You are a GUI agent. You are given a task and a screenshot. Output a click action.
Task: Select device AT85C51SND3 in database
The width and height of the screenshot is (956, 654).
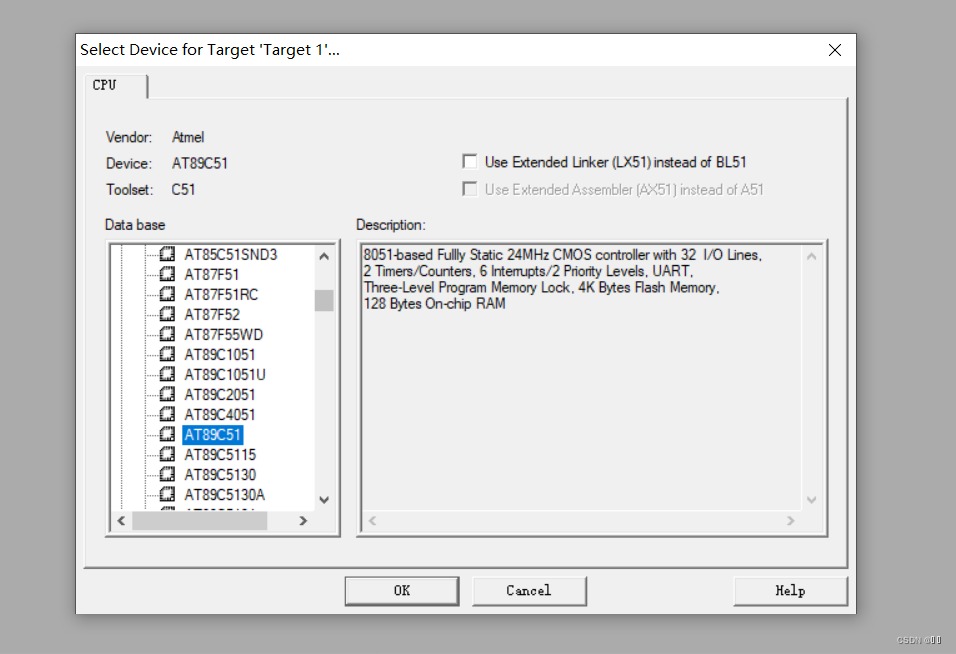pyautogui.click(x=230, y=255)
